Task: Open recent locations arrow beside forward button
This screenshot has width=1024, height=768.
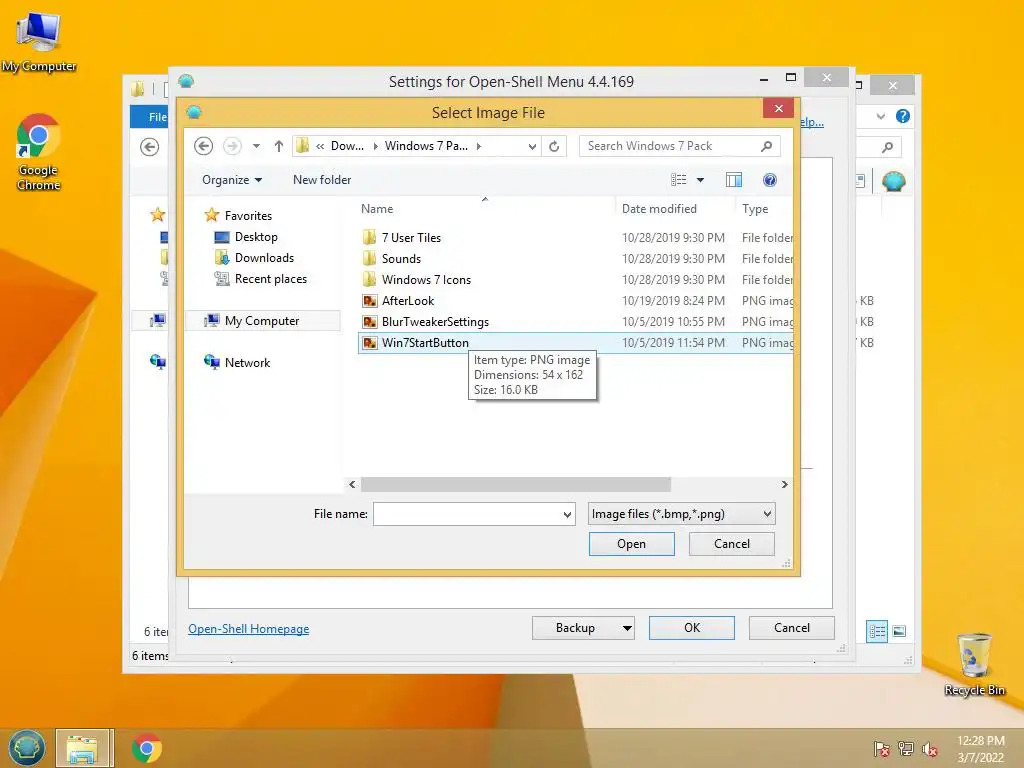Action: tap(257, 146)
